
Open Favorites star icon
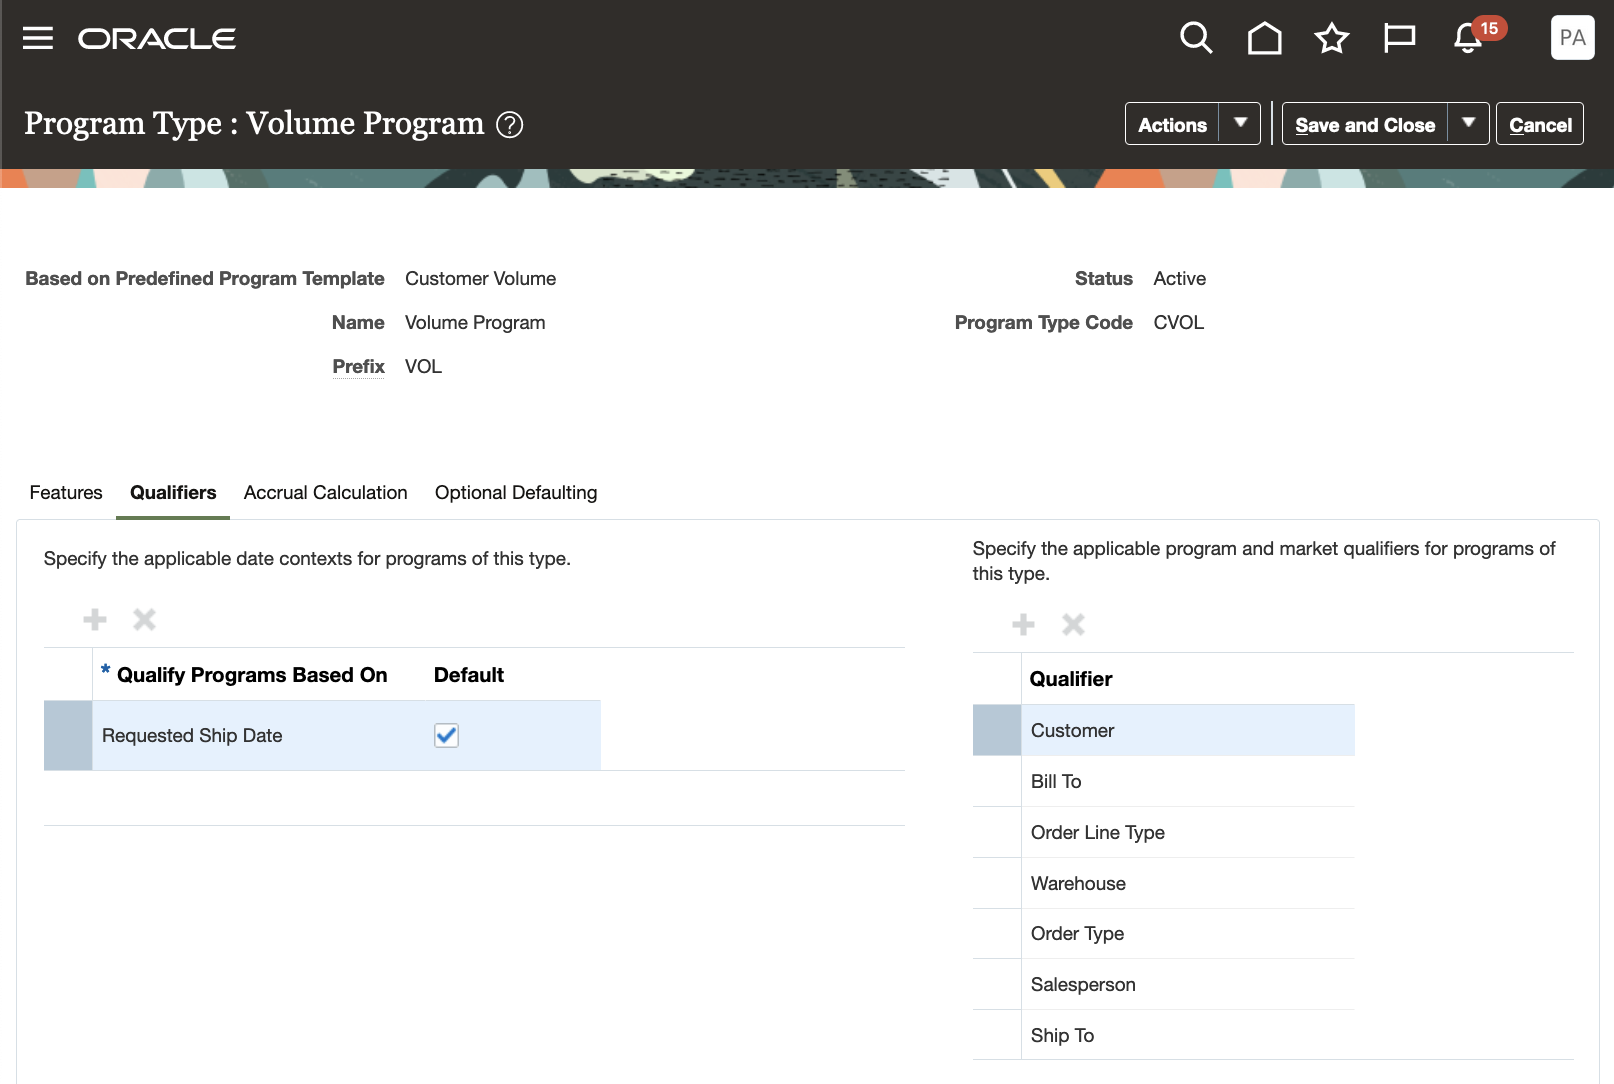pos(1332,38)
